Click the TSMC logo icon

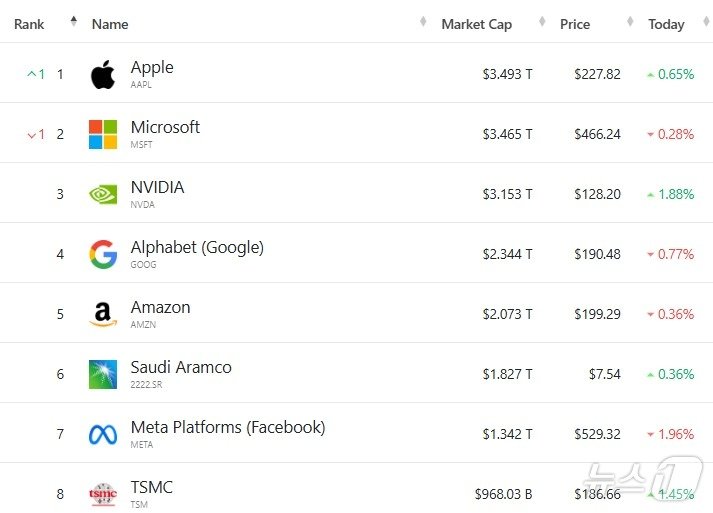point(103,493)
